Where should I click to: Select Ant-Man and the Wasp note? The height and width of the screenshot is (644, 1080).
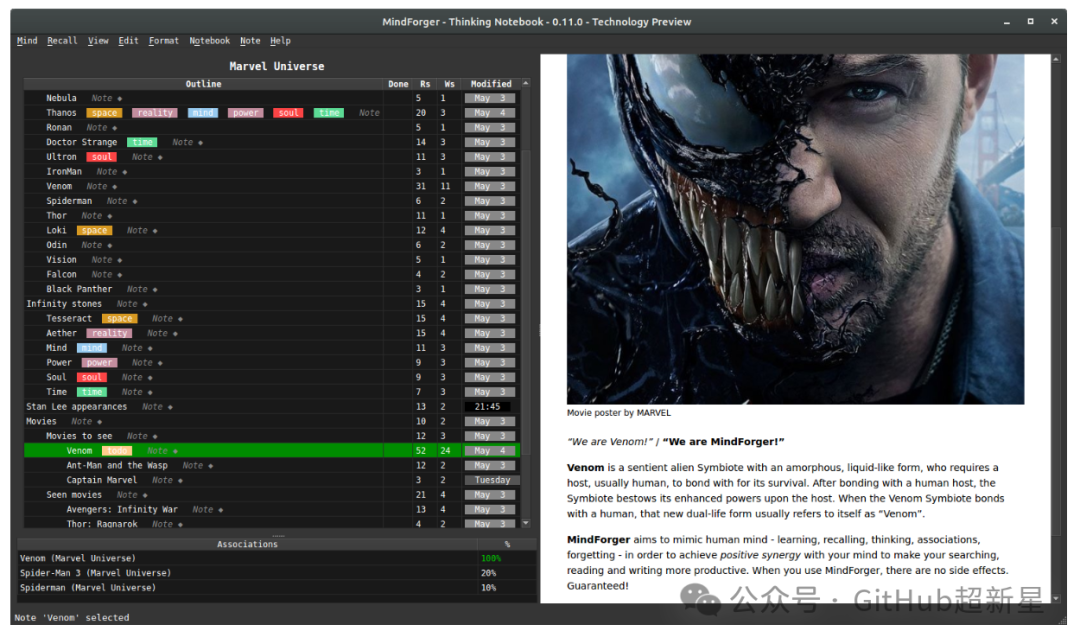tap(272, 466)
